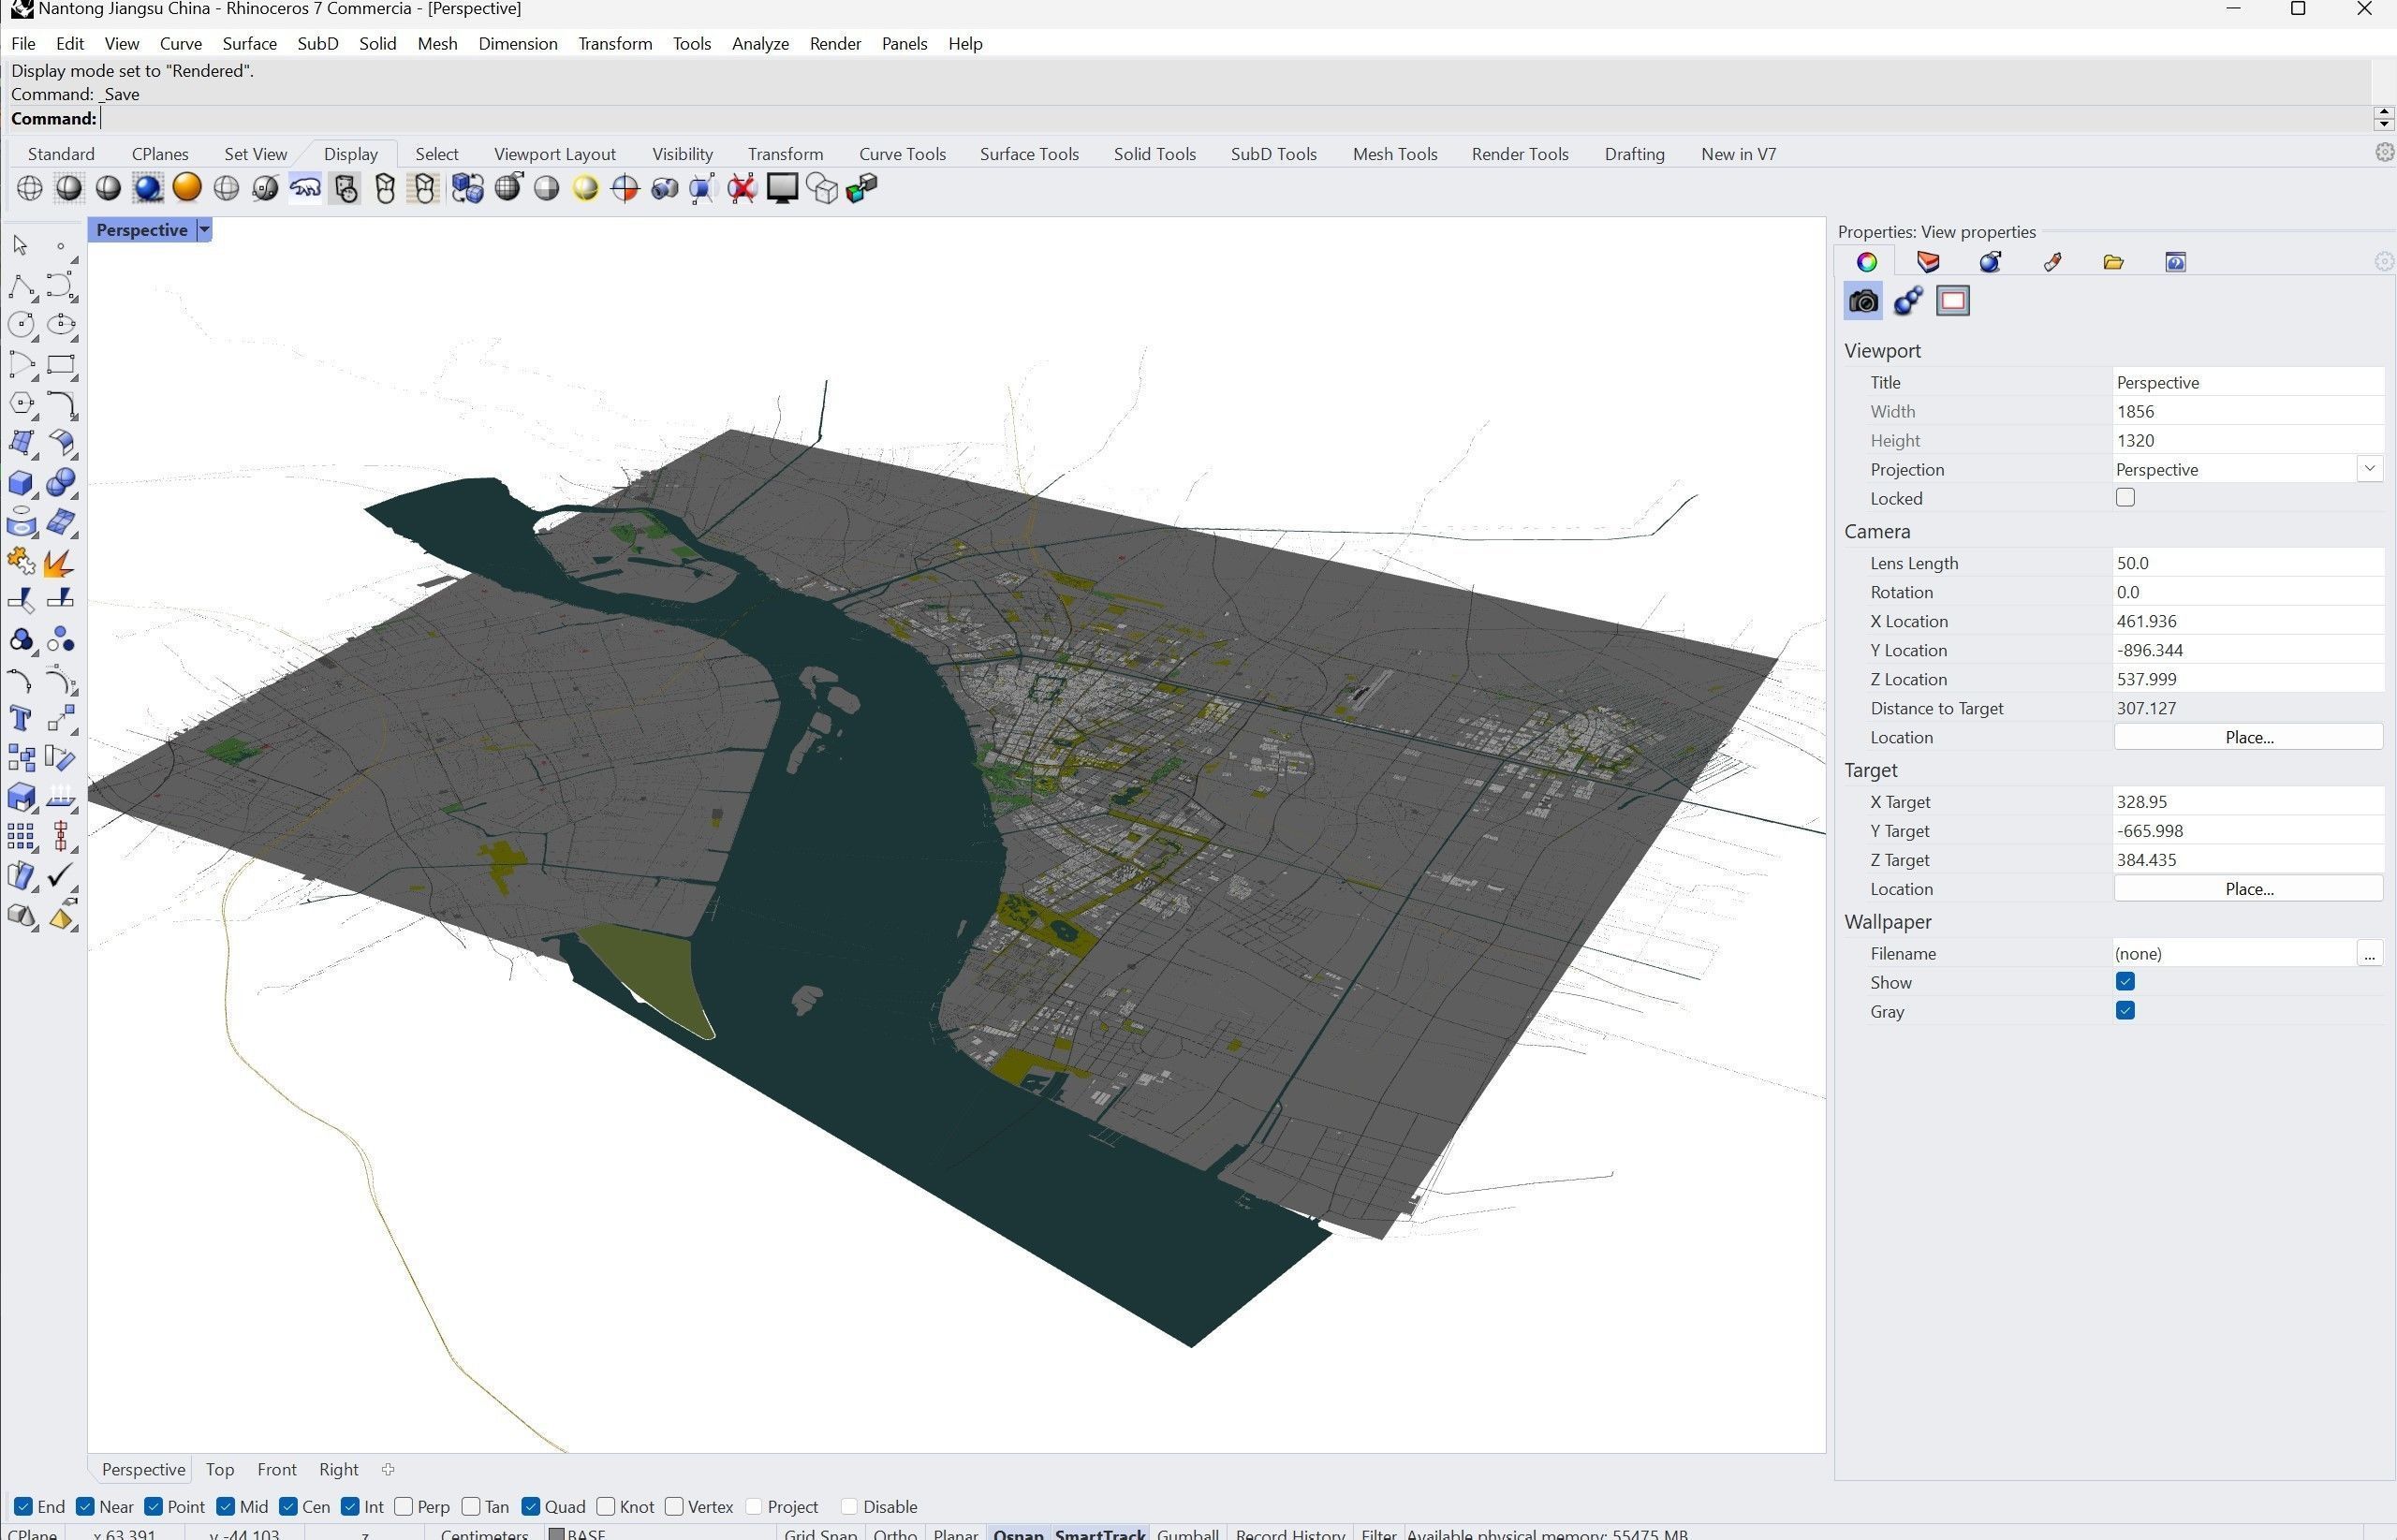
Task: Open the File menu
Action: click(23, 43)
